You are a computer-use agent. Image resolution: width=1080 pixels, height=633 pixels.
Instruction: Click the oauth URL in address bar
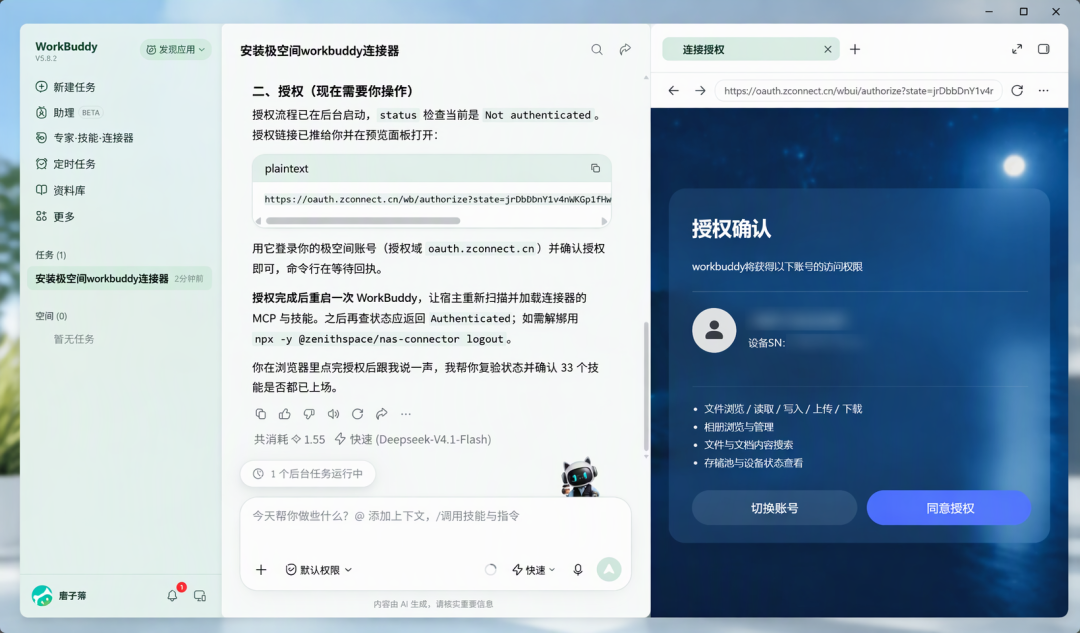858,90
